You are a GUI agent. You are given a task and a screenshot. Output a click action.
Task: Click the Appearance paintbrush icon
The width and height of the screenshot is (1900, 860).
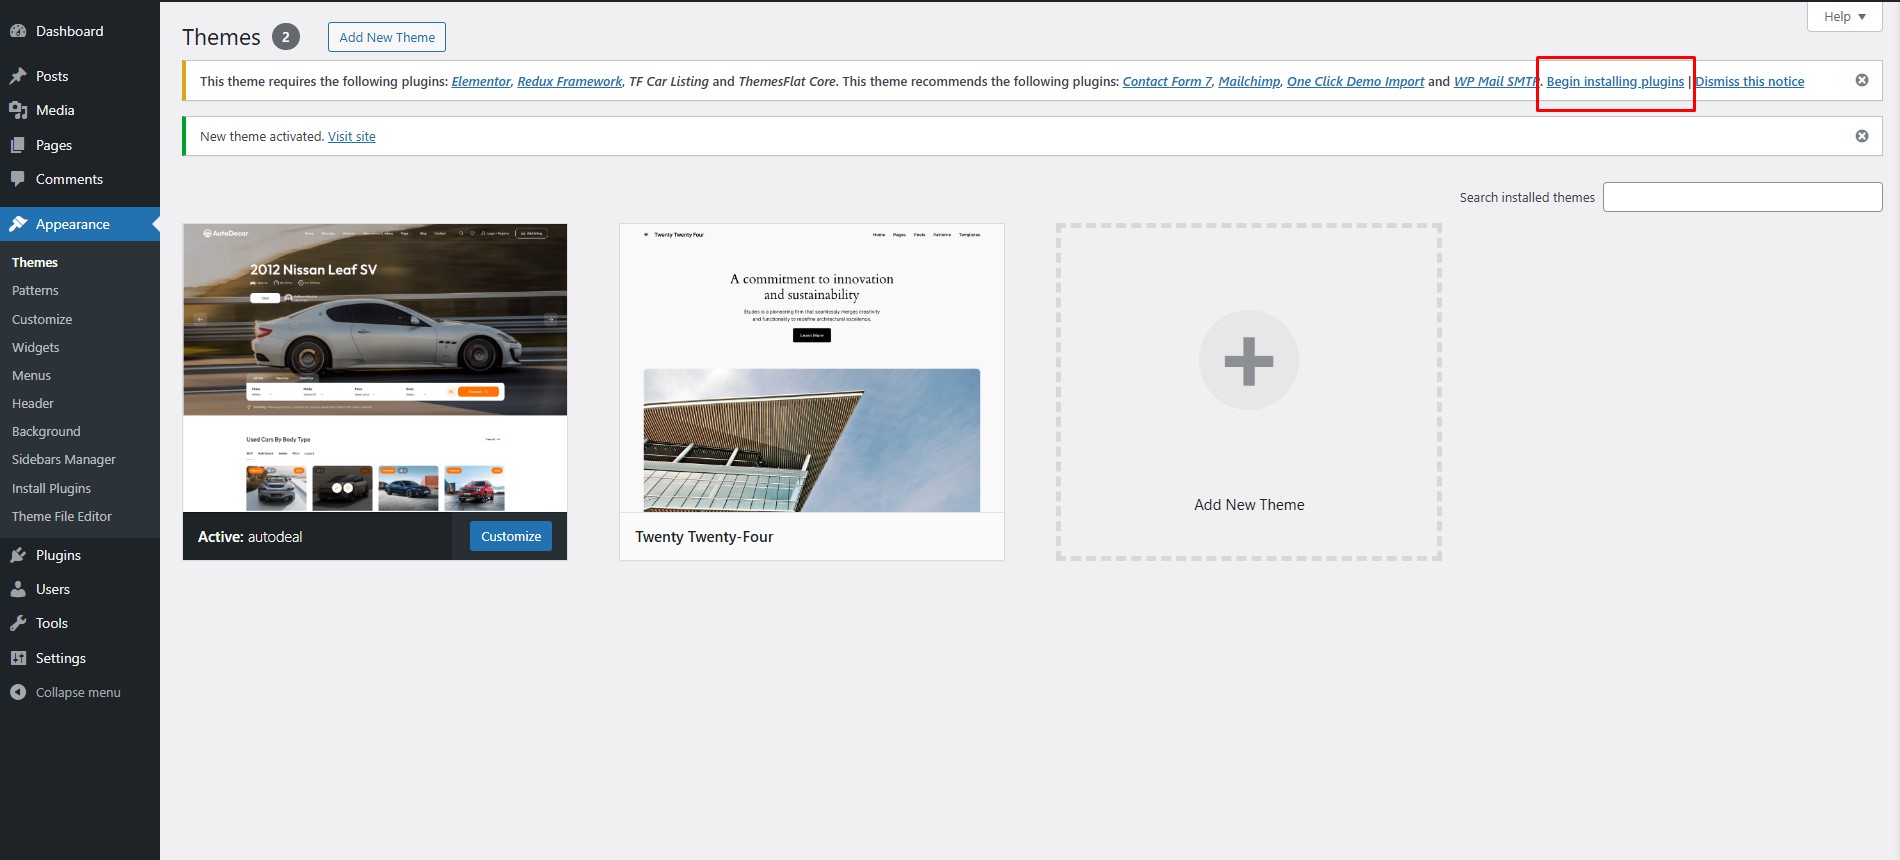tap(18, 224)
